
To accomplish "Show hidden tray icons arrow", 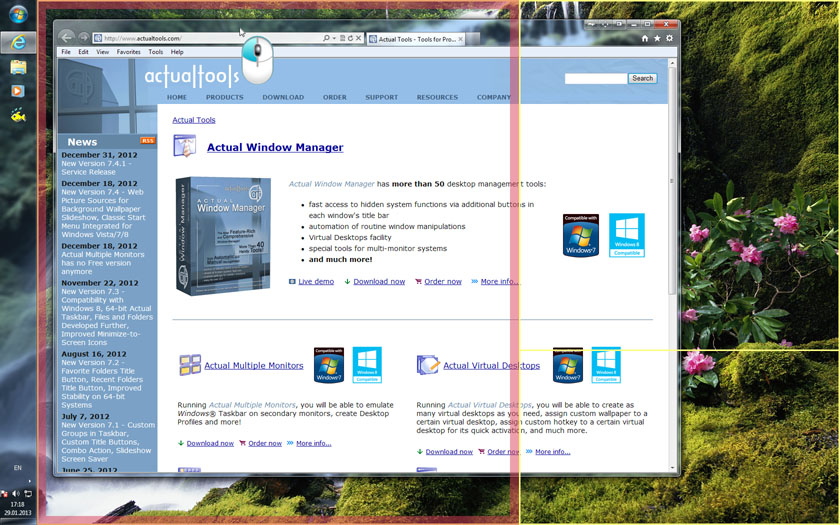I will pyautogui.click(x=29, y=481).
